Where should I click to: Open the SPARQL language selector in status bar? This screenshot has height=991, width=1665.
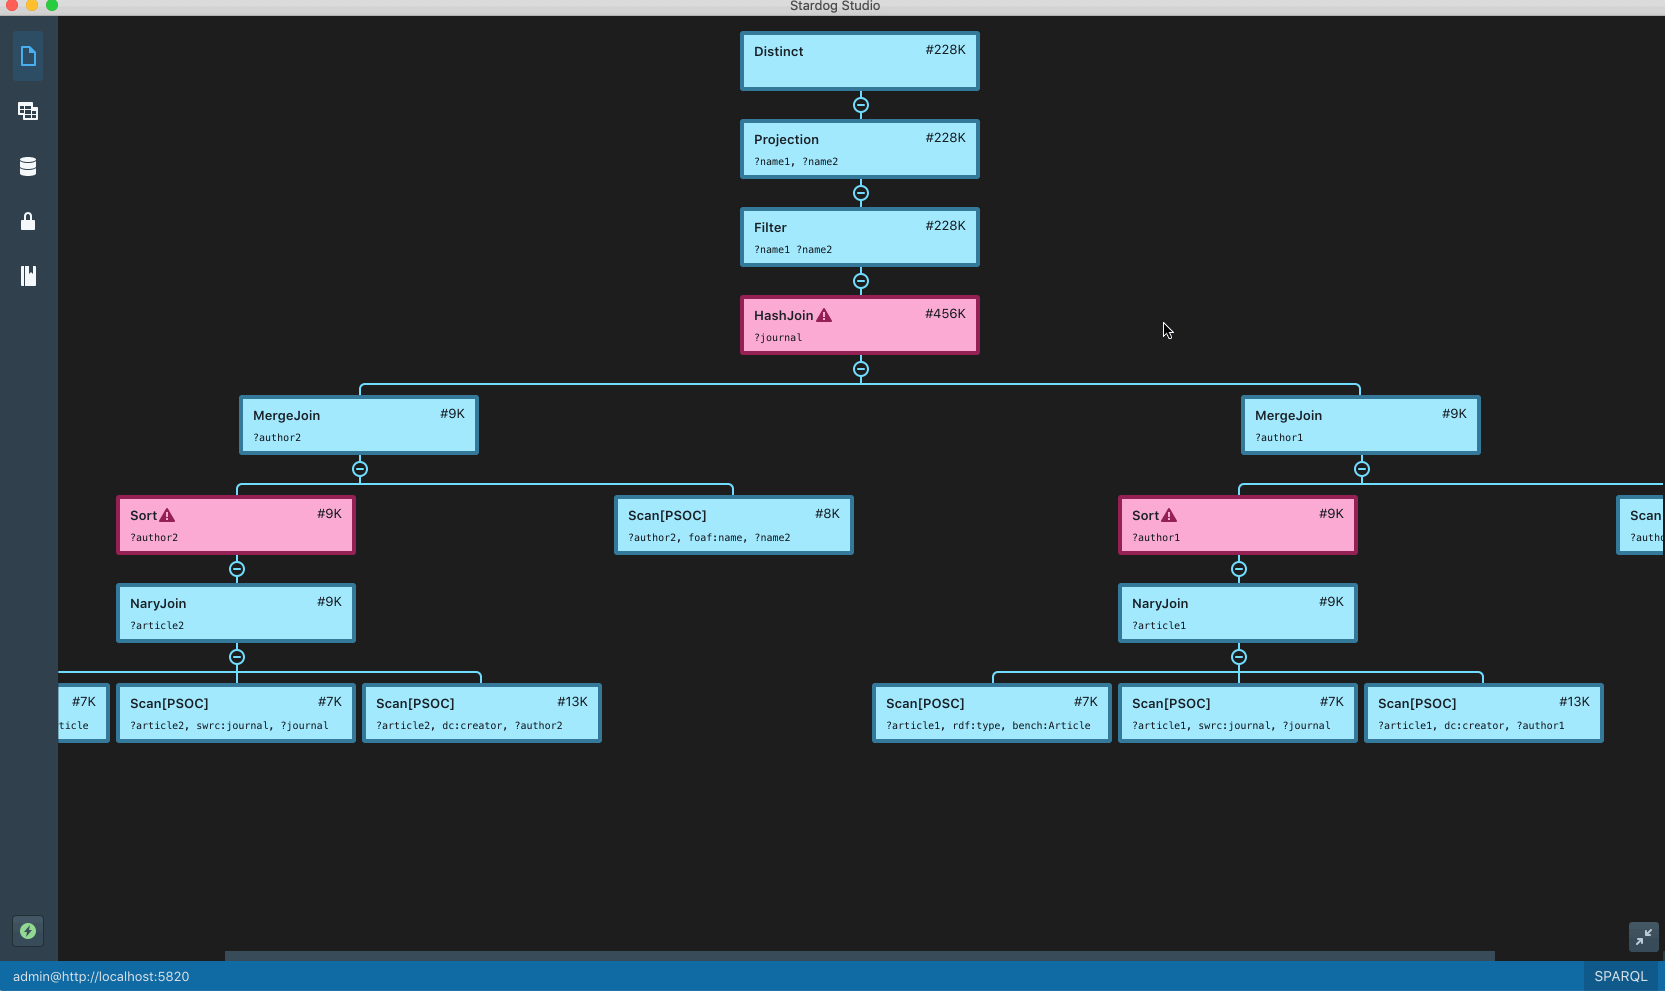coord(1619,976)
